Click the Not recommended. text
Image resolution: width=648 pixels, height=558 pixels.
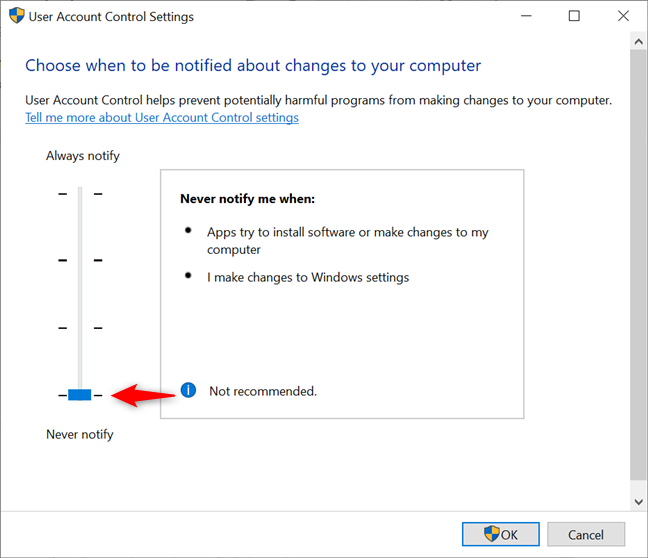click(x=263, y=391)
